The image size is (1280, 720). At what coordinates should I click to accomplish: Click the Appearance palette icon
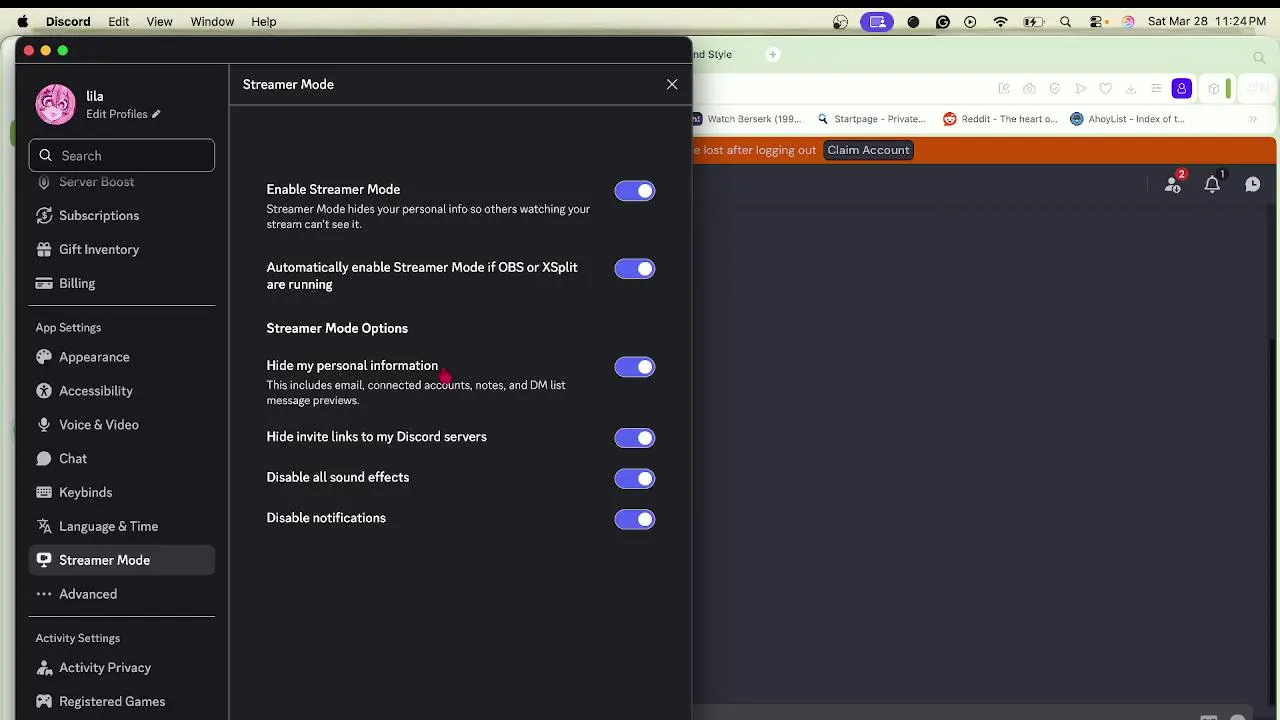click(x=44, y=357)
